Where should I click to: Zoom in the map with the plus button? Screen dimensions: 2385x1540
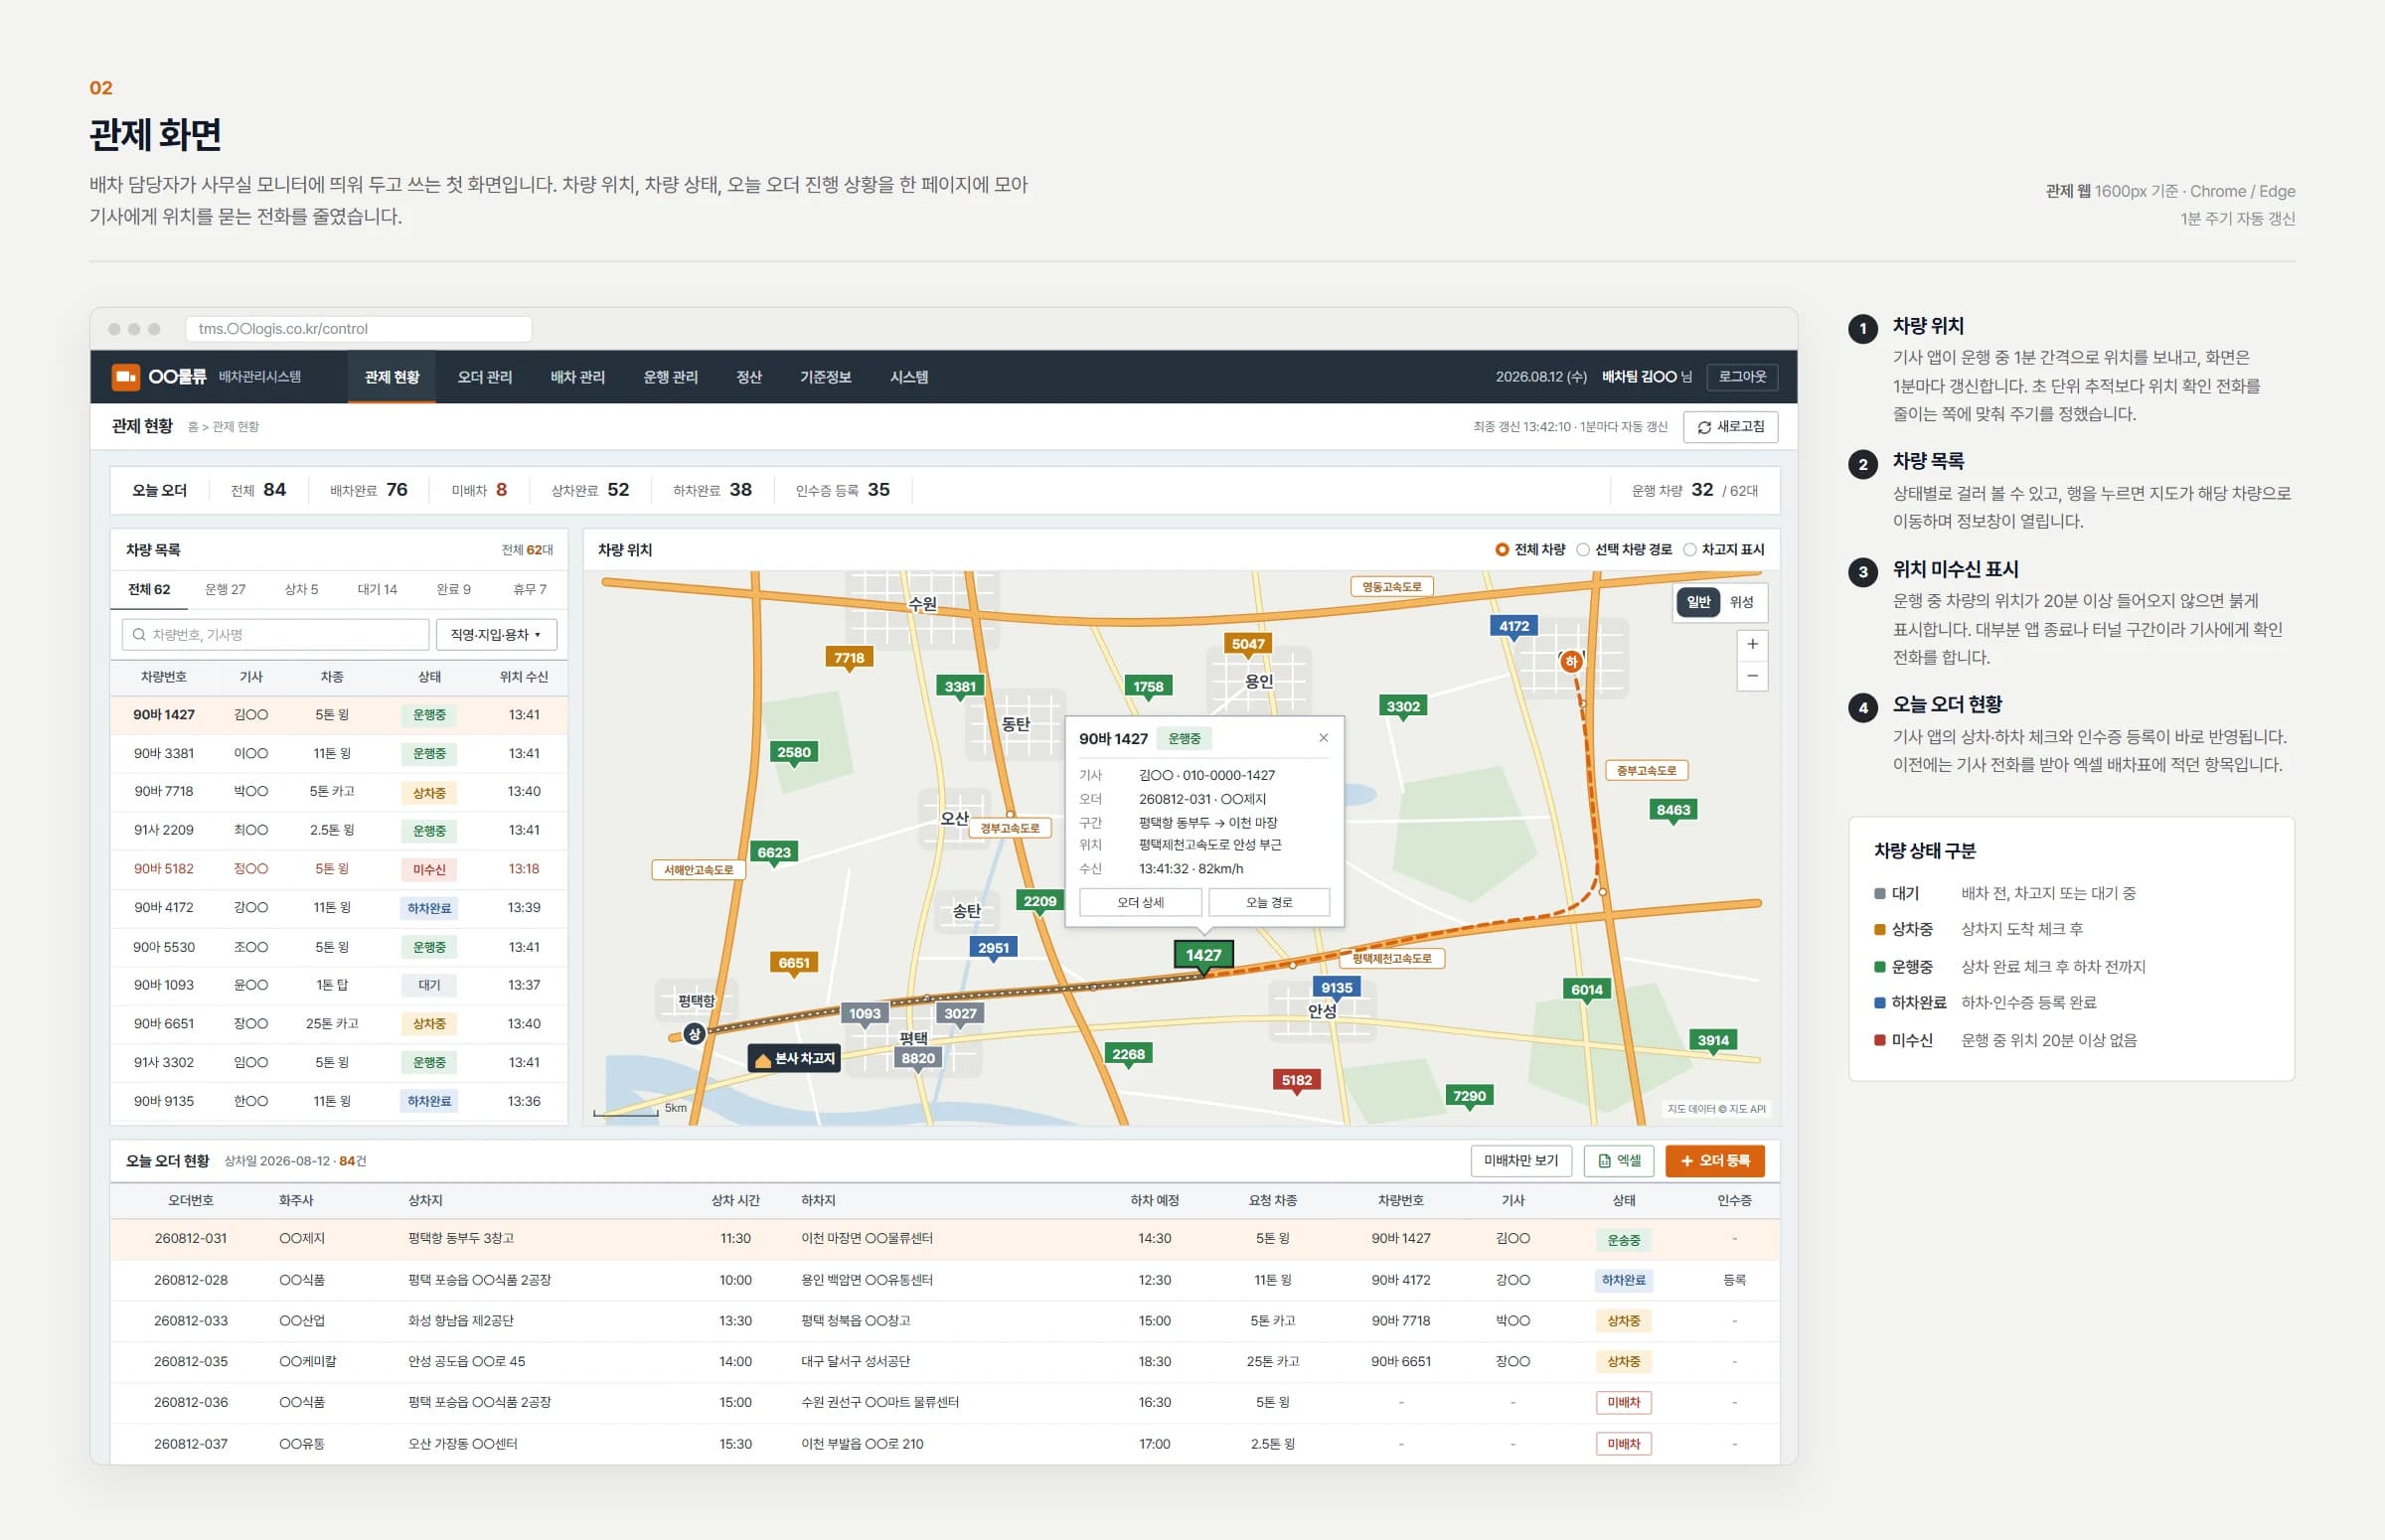(1752, 644)
